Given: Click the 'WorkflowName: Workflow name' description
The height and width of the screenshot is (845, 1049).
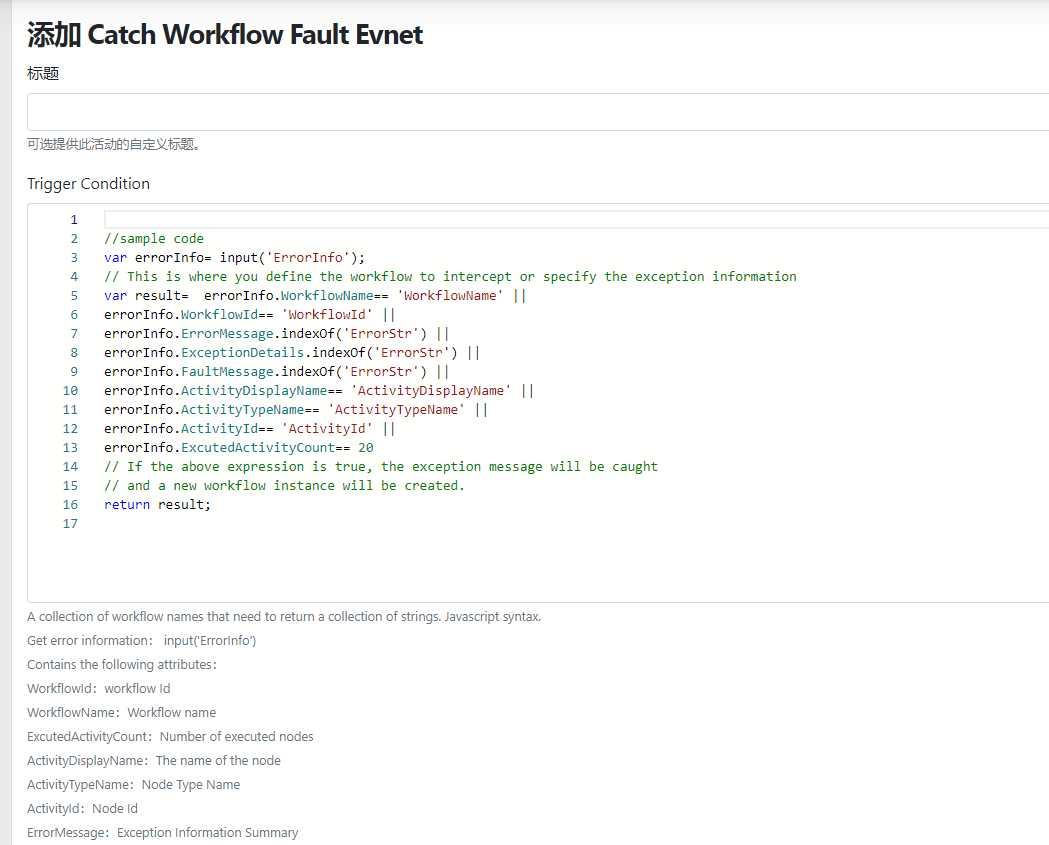Looking at the screenshot, I should click(122, 713).
